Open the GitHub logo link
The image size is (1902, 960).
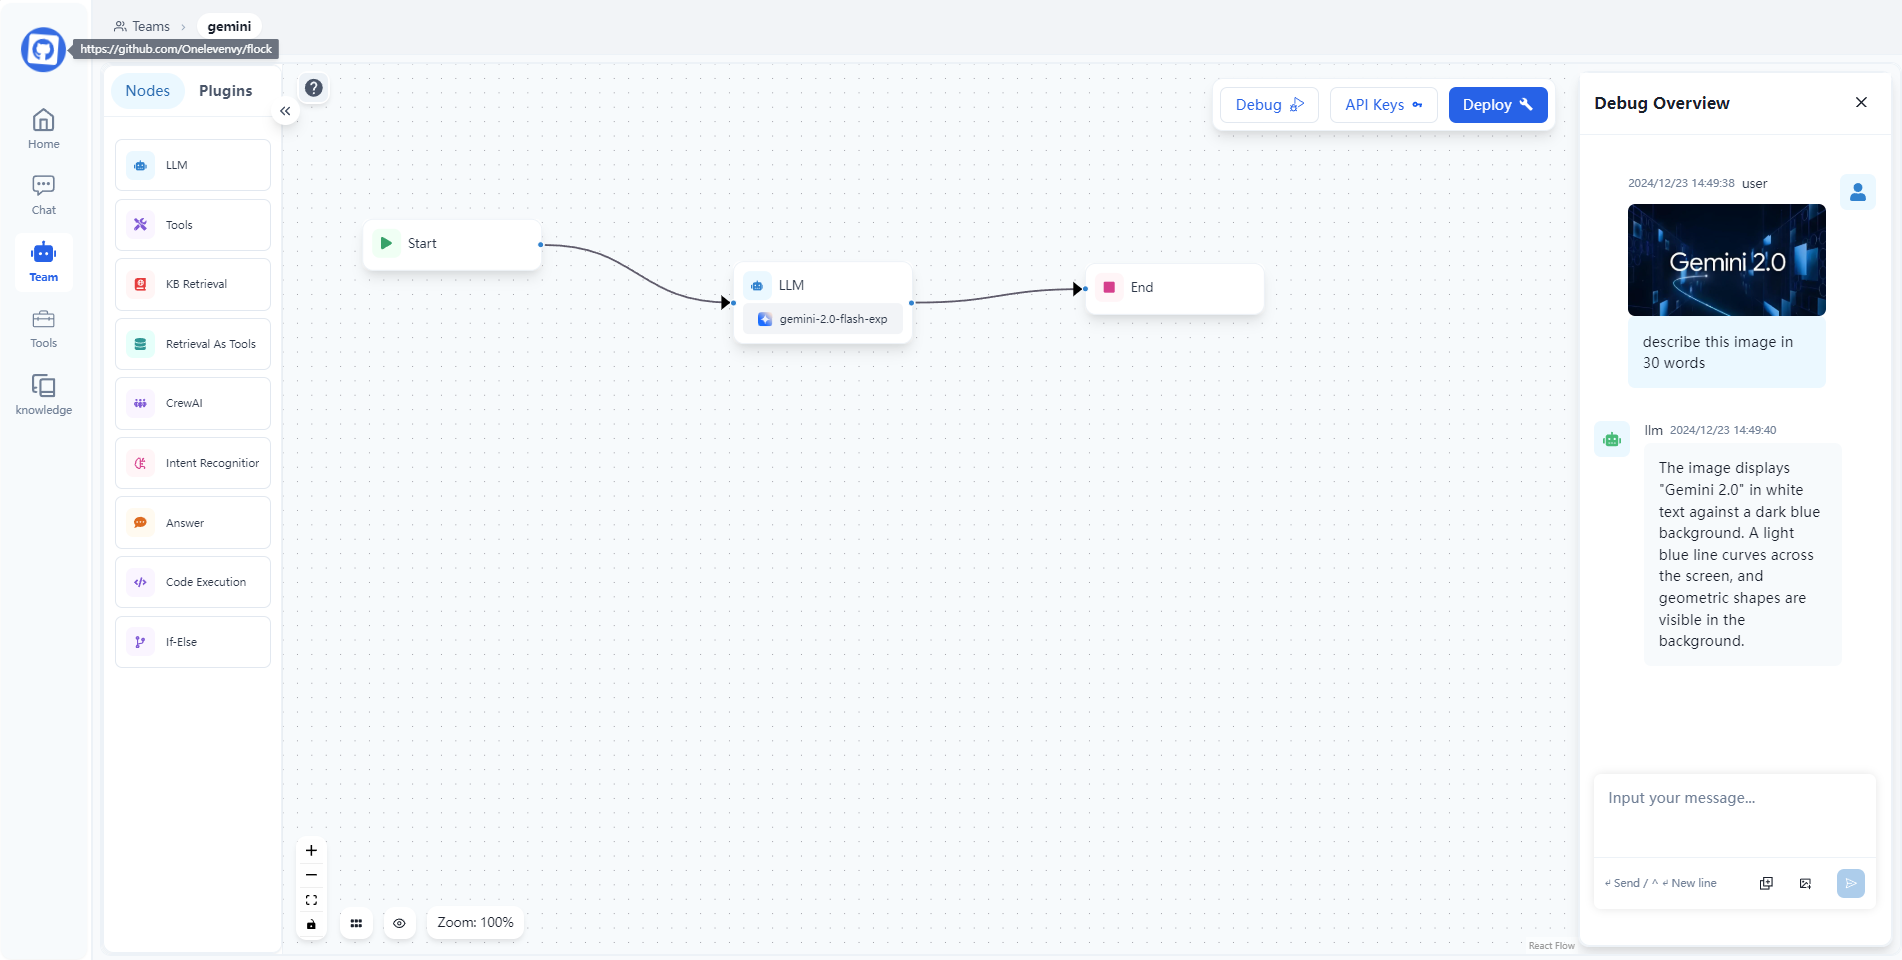43,49
